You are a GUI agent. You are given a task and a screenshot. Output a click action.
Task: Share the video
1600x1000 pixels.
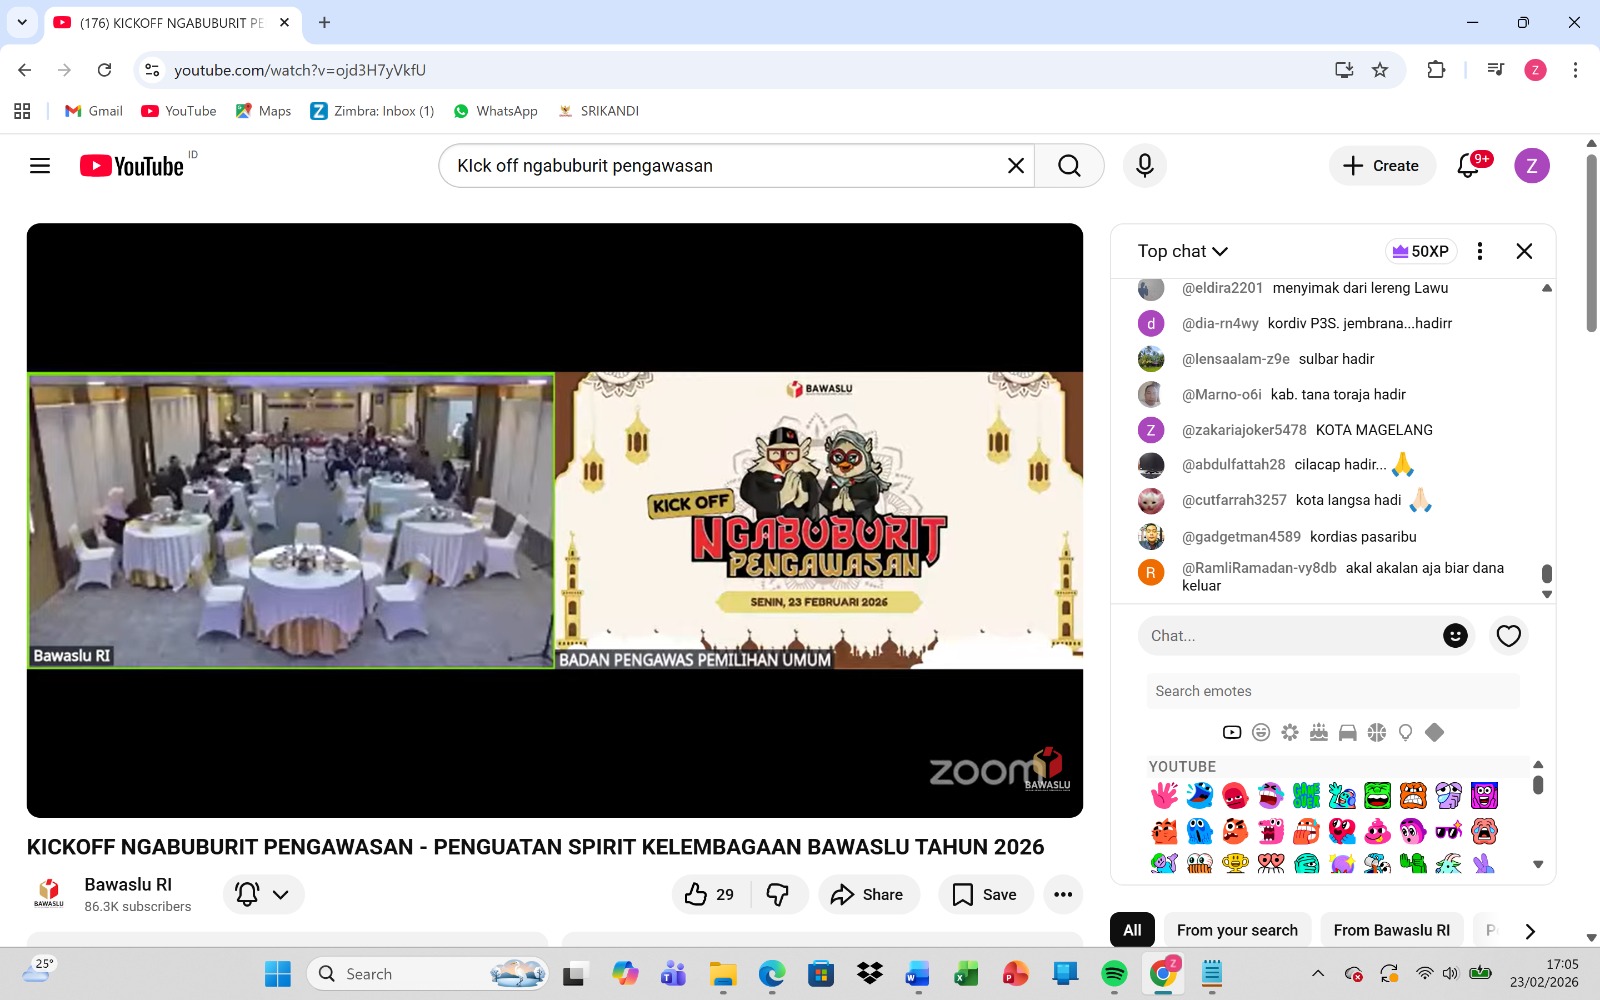point(867,894)
